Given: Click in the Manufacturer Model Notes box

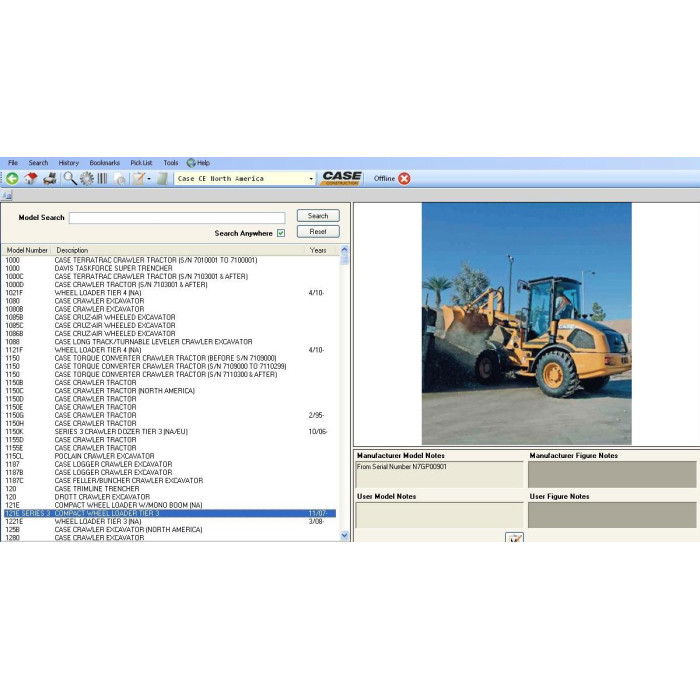Looking at the screenshot, I should tap(439, 474).
